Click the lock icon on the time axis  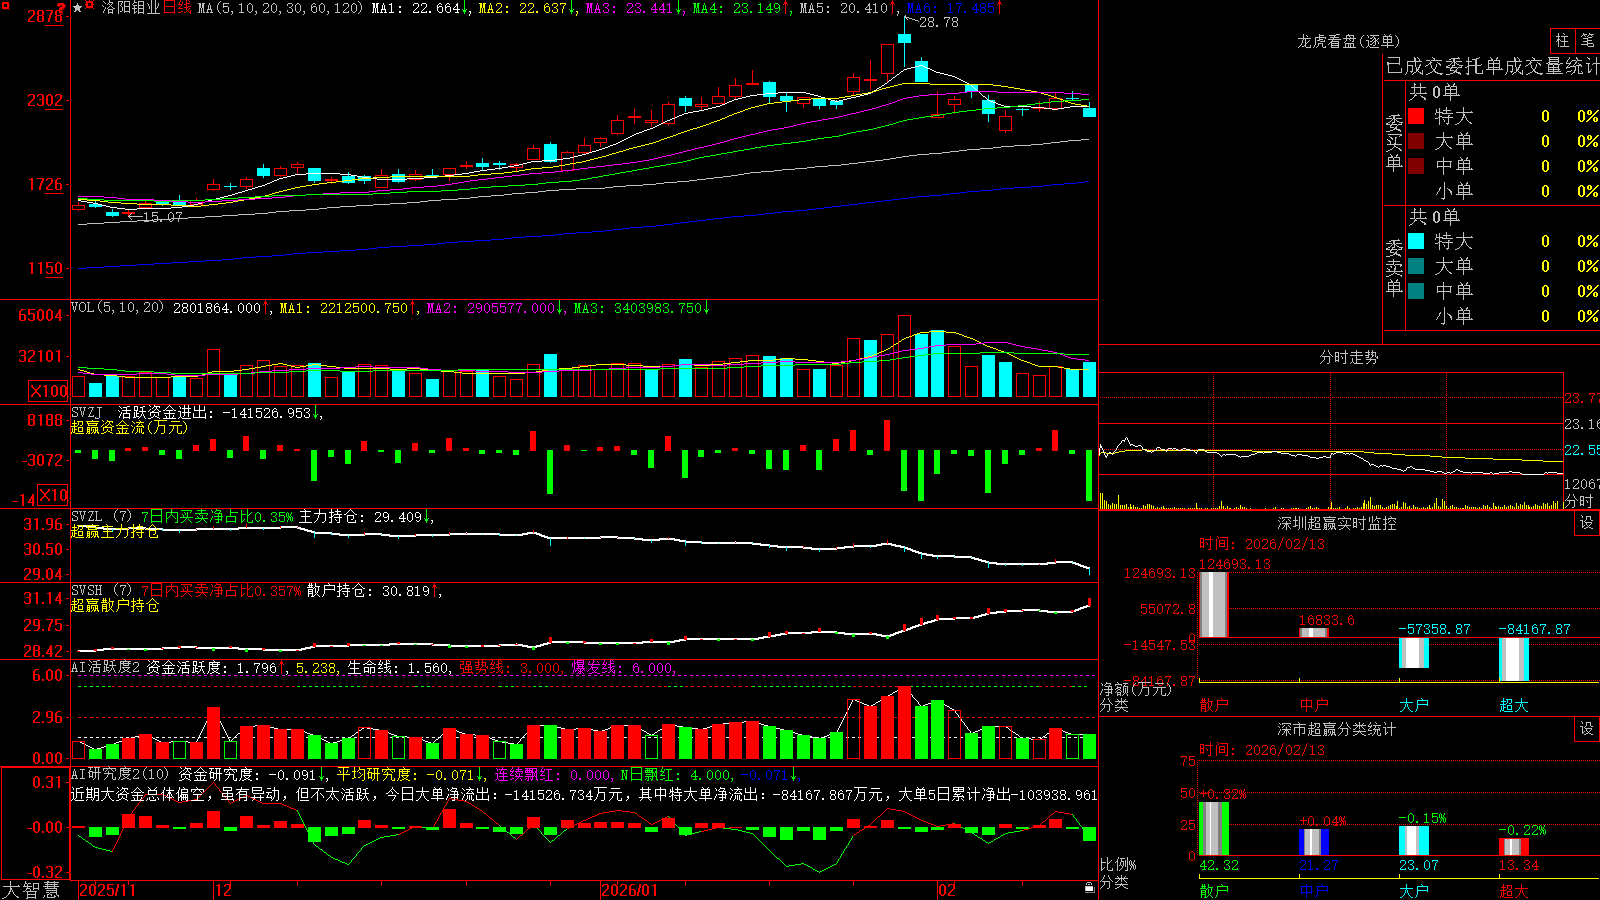tap(1090, 888)
